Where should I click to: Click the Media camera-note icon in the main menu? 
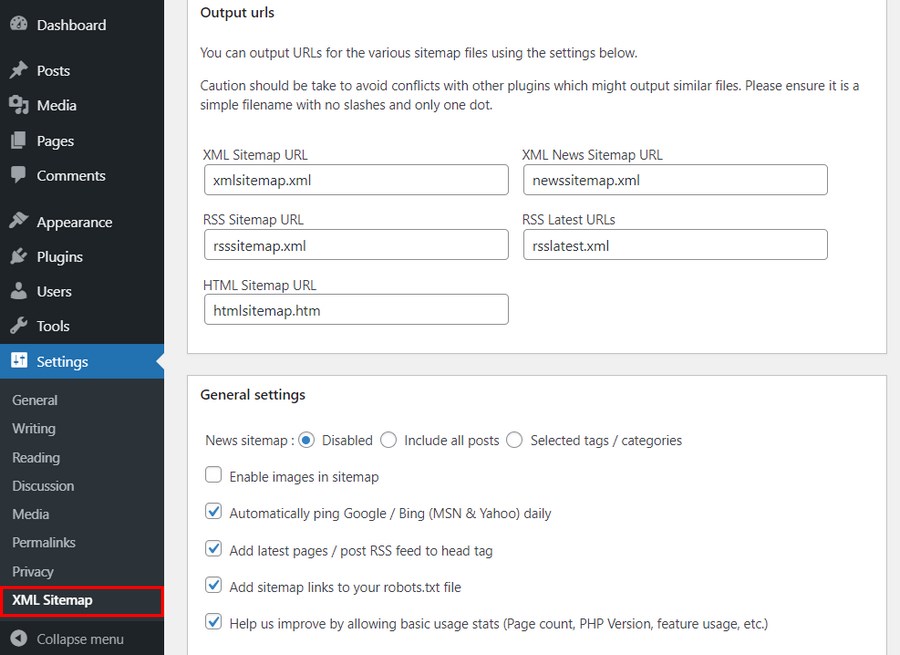pyautogui.click(x=18, y=105)
